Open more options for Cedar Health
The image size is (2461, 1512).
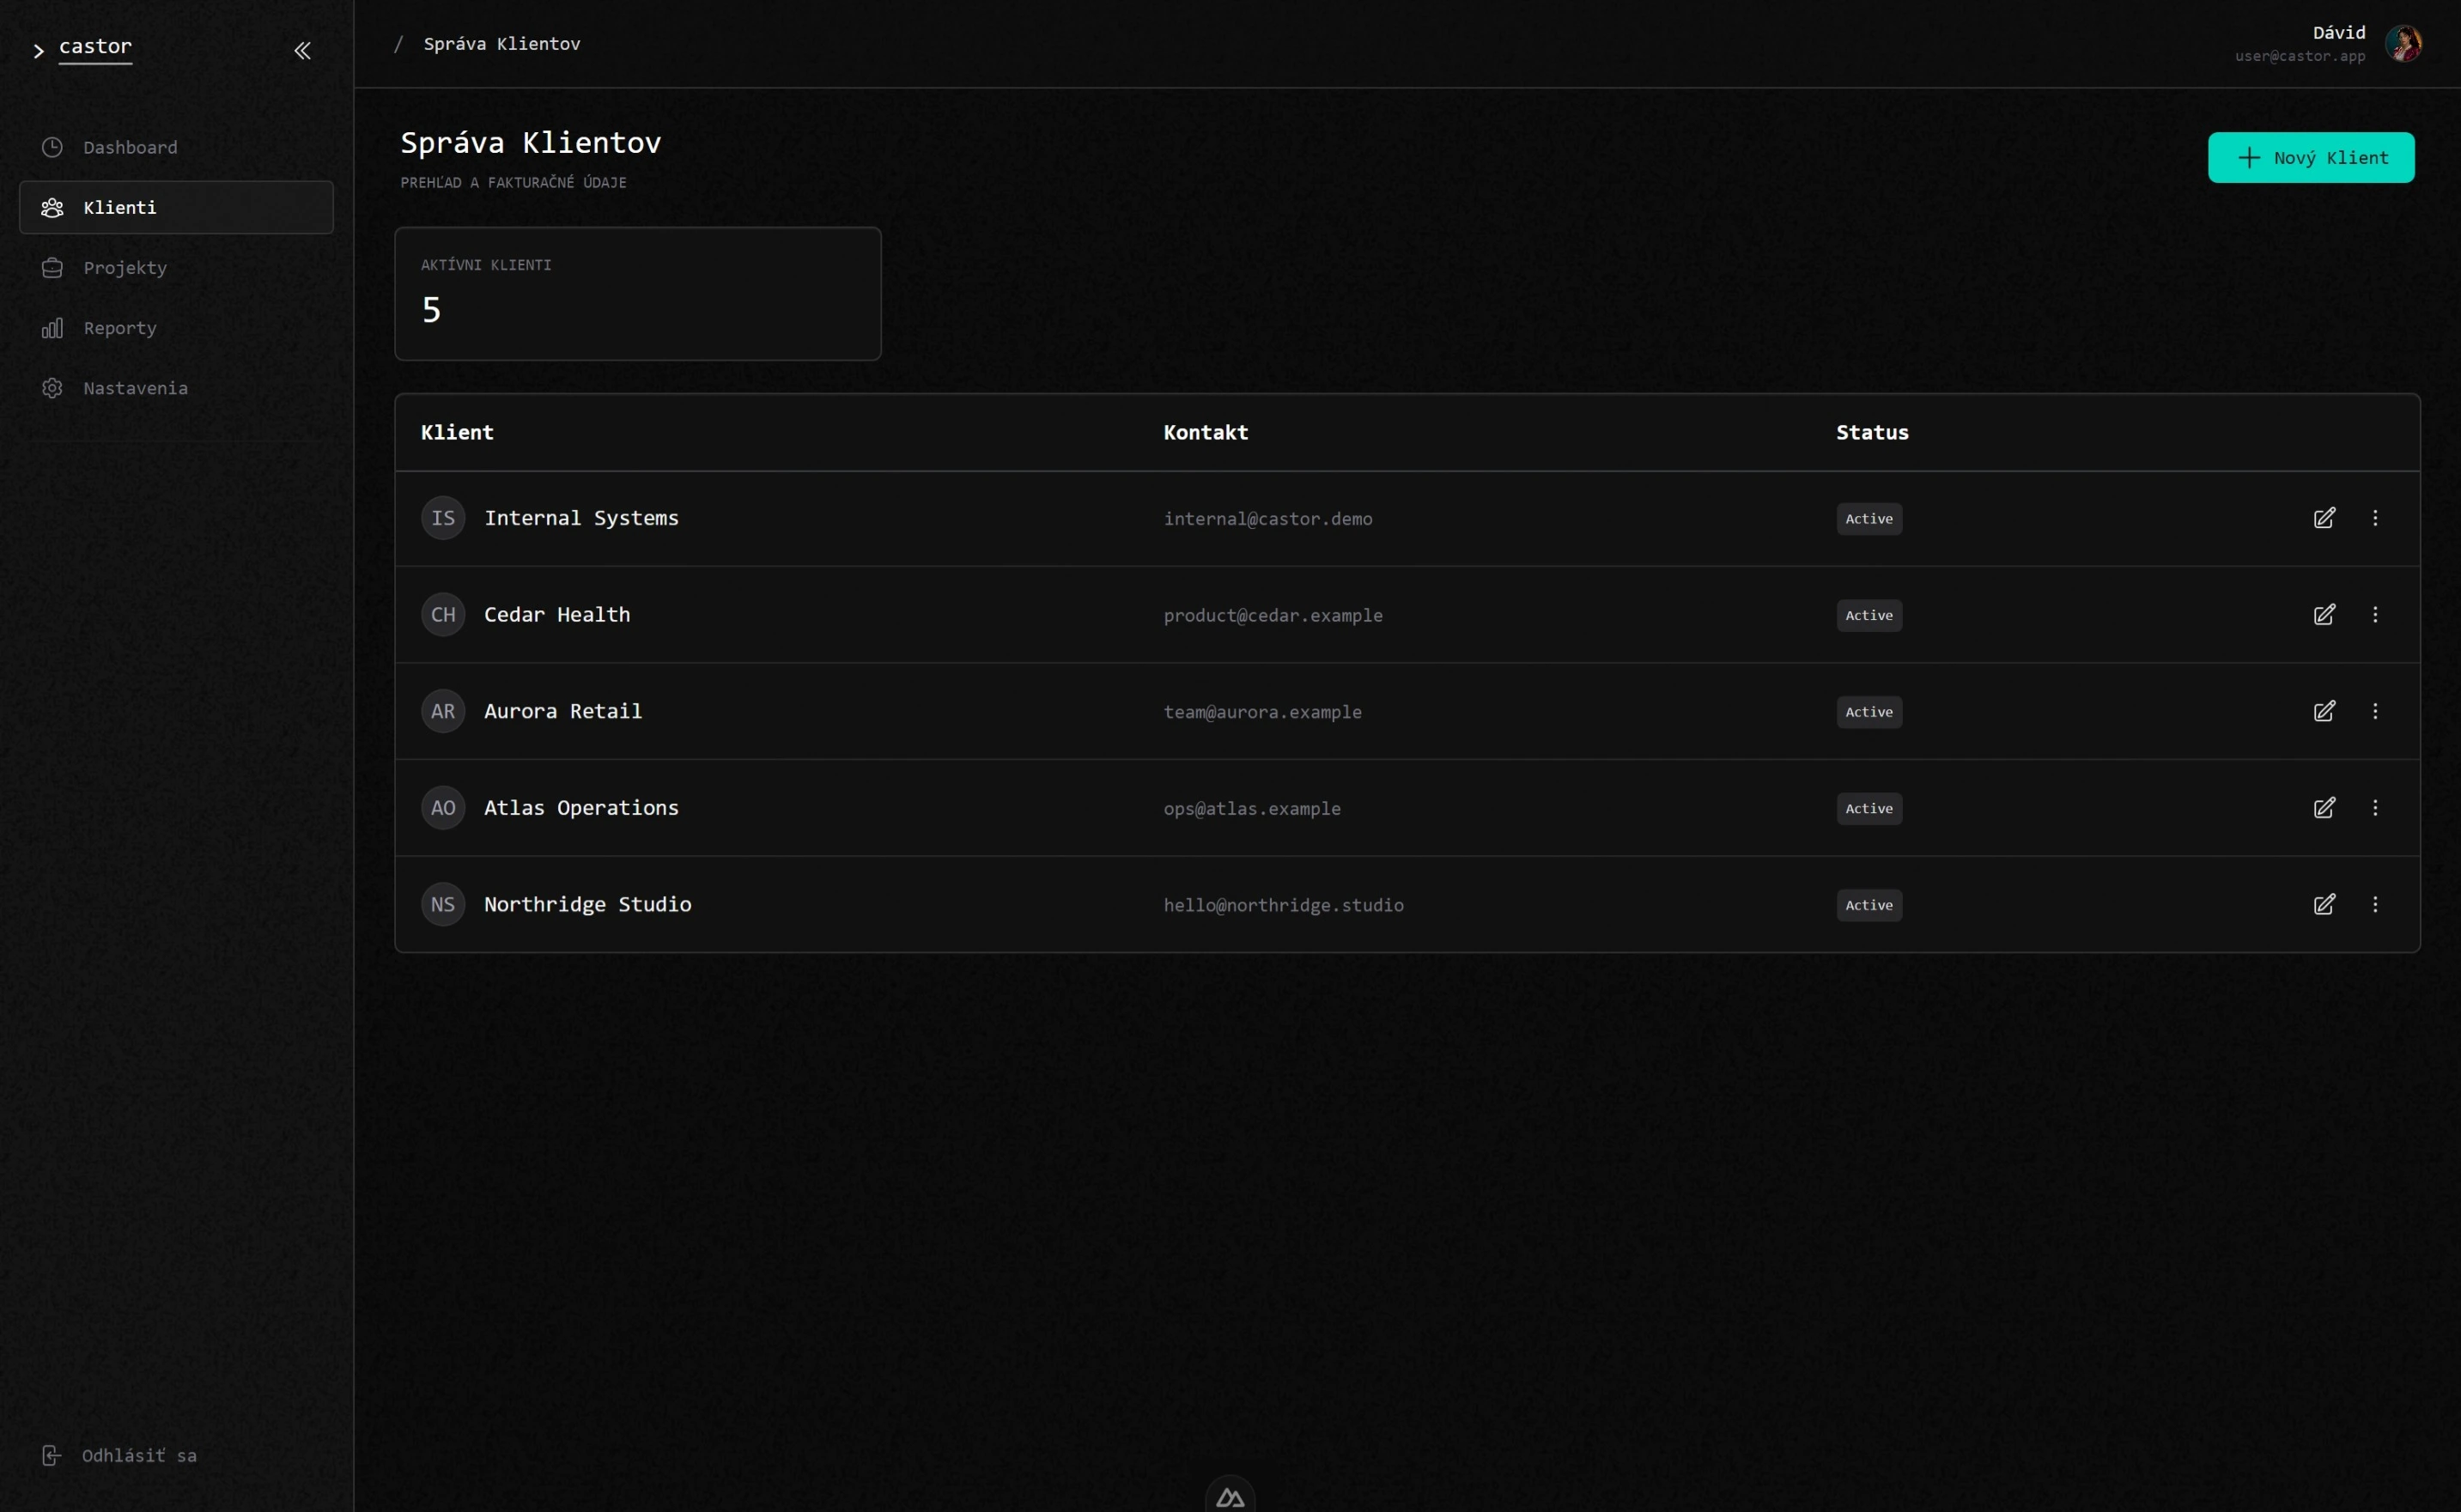click(x=2375, y=614)
